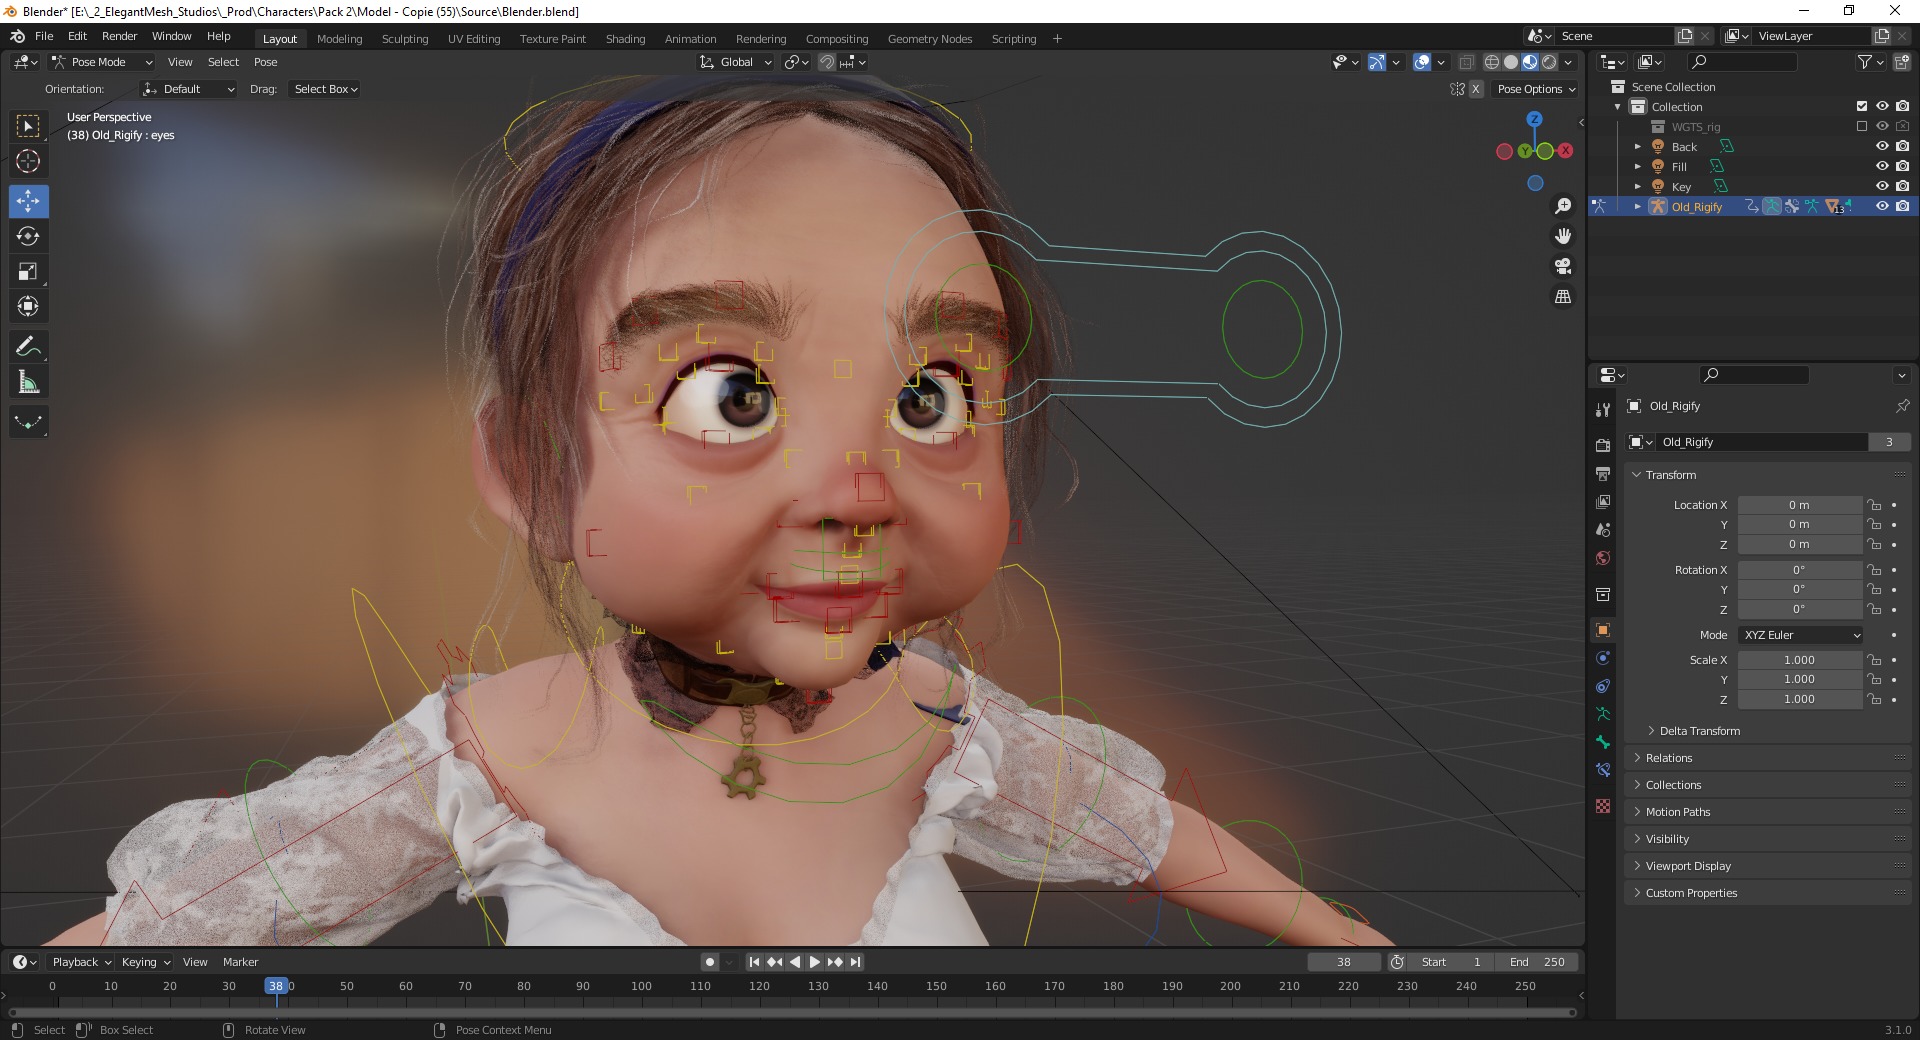The height and width of the screenshot is (1040, 1920).
Task: Activate the Breakdowner pose tool
Action: pyautogui.click(x=28, y=422)
